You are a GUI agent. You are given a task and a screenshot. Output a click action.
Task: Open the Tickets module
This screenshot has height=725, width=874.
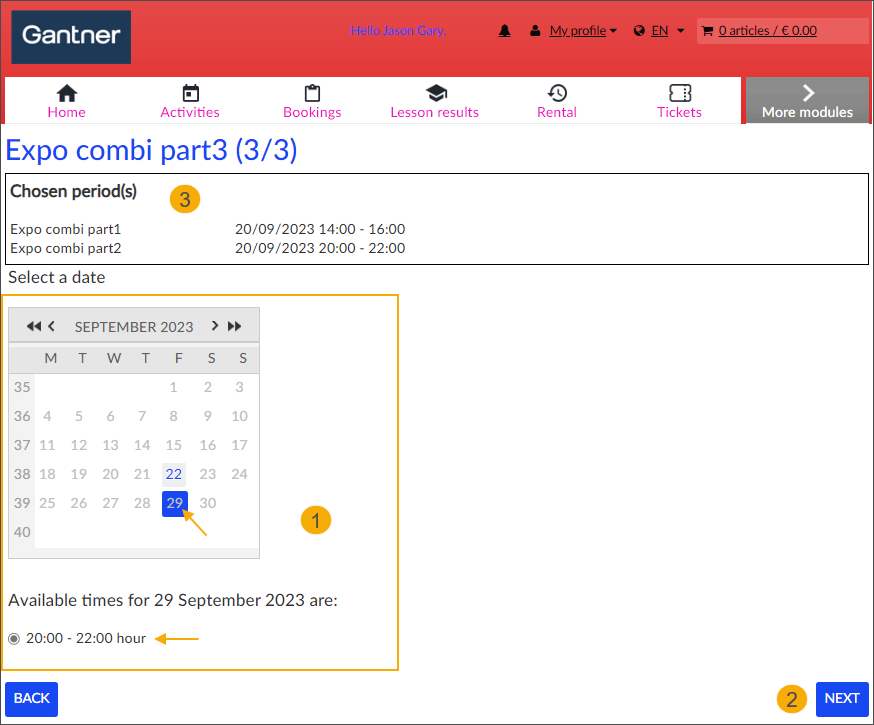tap(679, 100)
